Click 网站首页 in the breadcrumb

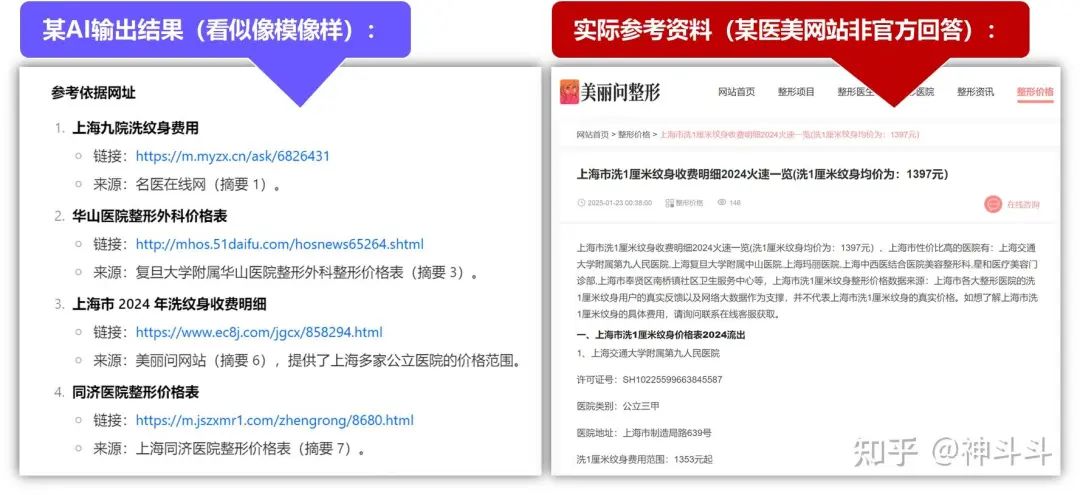[592, 134]
